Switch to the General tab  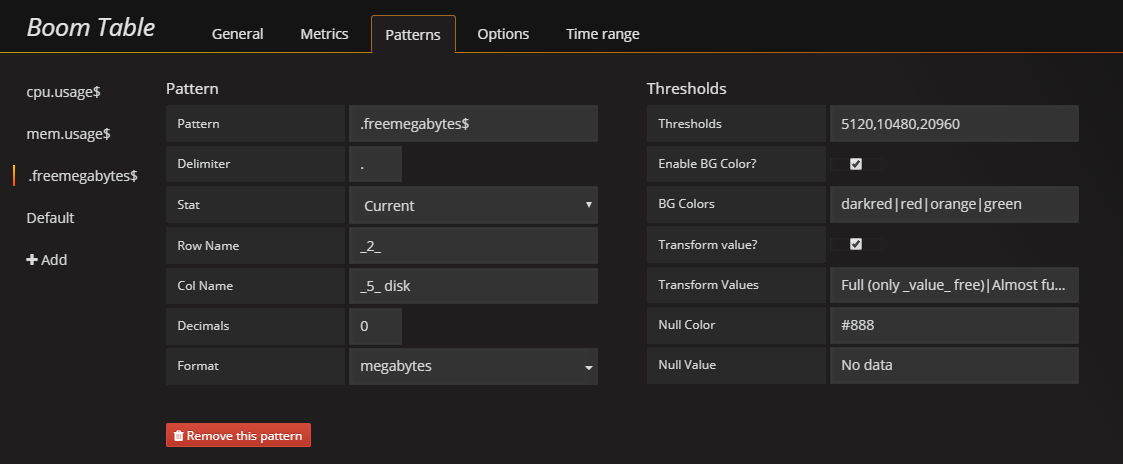click(x=237, y=34)
